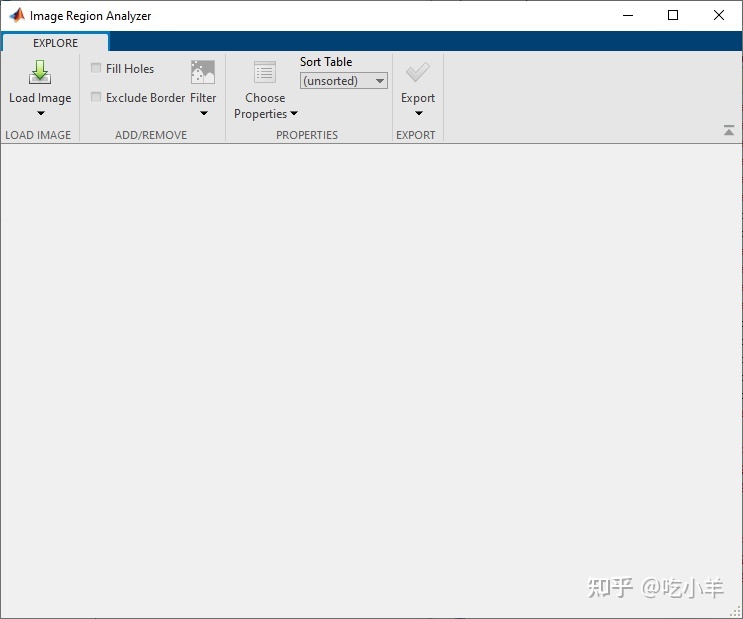Click the Export checkmark icon
The width and height of the screenshot is (743, 619).
(417, 73)
